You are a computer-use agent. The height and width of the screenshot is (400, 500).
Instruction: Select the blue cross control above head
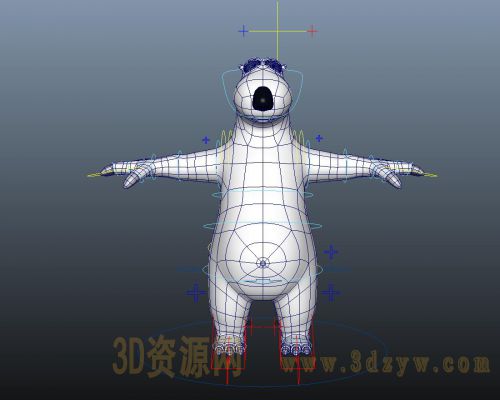[x=243, y=31]
